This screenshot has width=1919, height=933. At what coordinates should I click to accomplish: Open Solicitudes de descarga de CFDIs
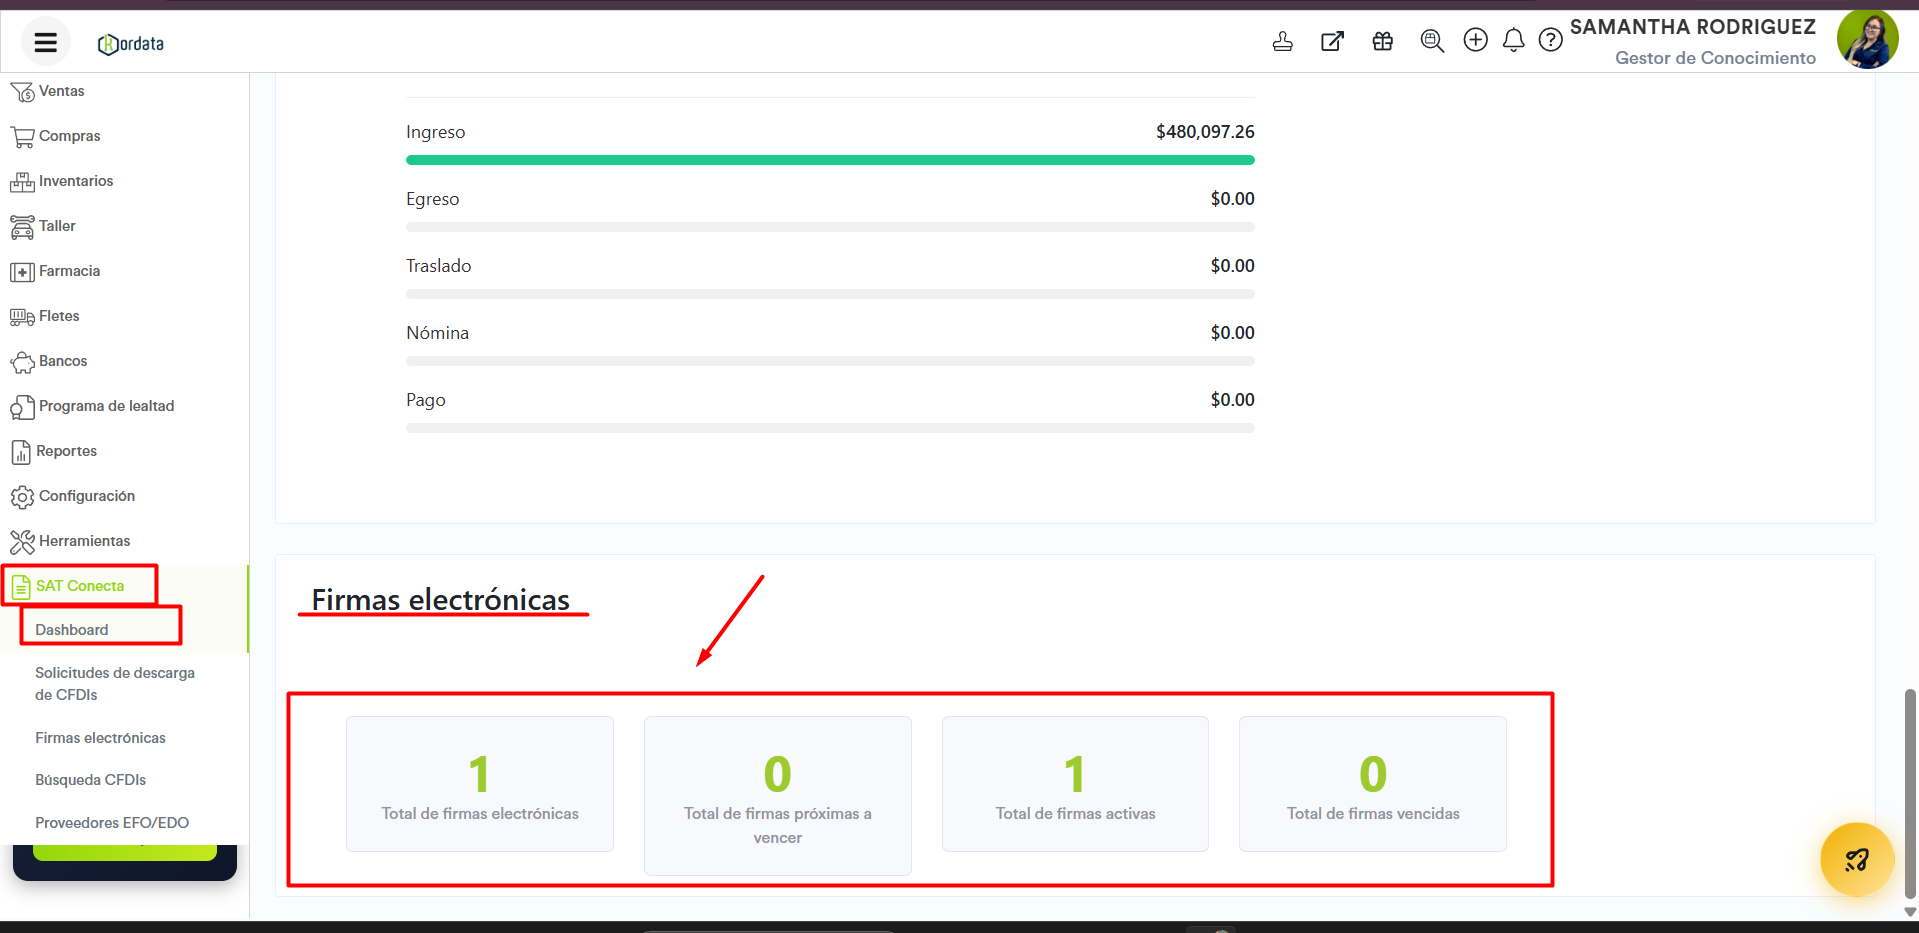(114, 683)
